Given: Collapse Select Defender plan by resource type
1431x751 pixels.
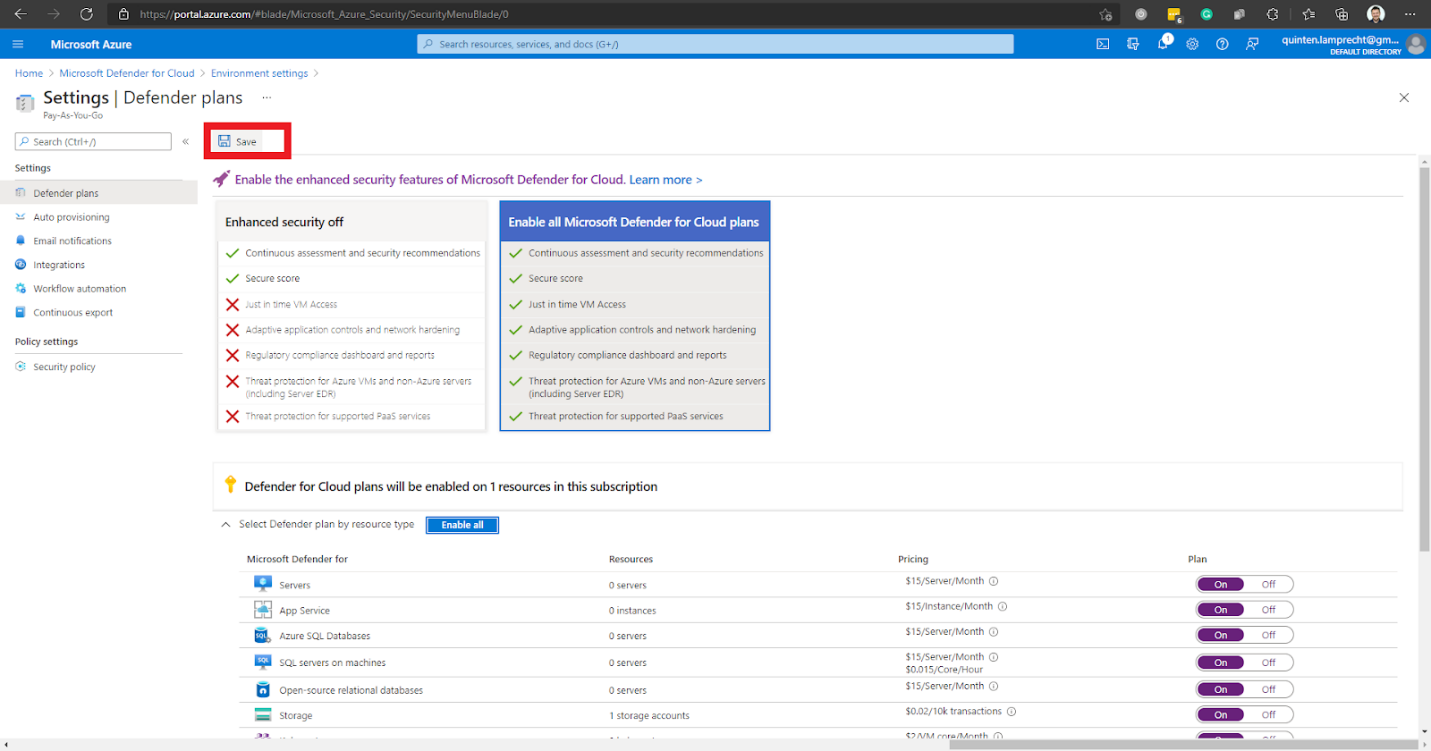Looking at the screenshot, I should 226,524.
